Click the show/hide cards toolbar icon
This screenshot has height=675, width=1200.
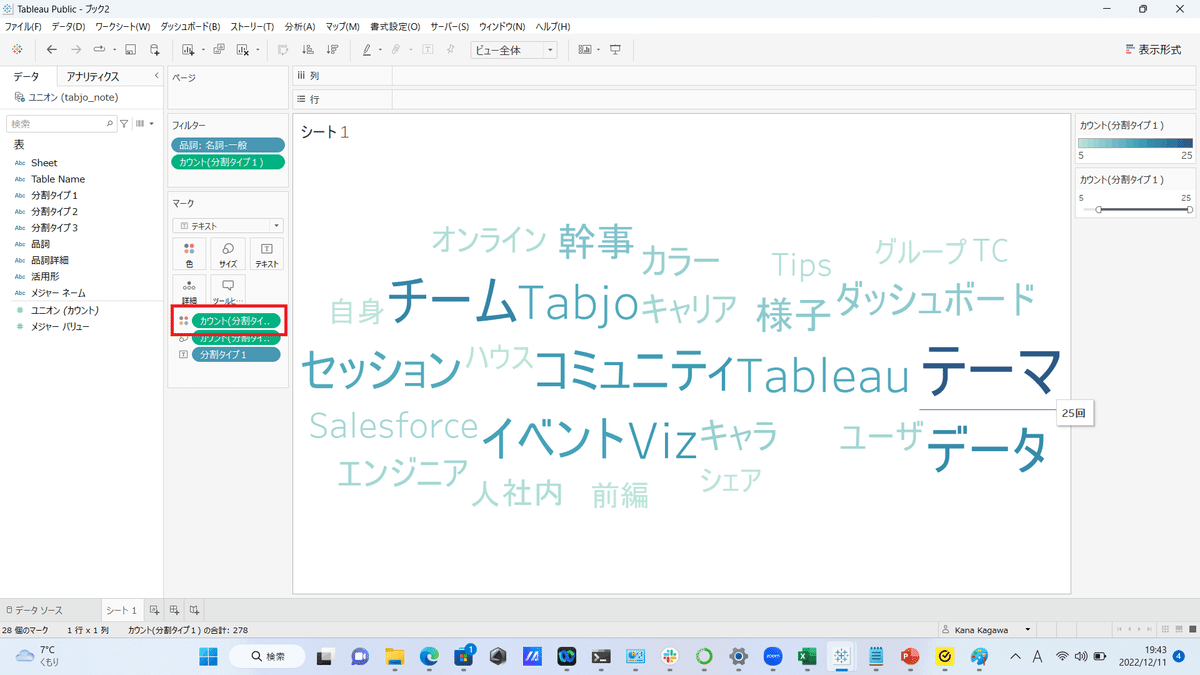[585, 49]
